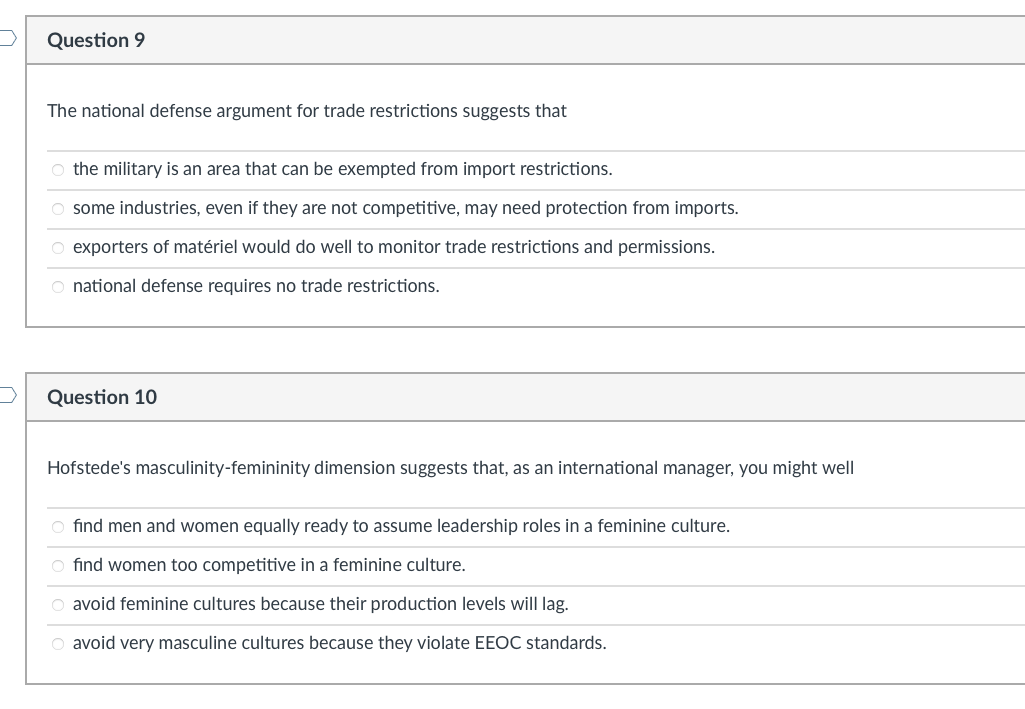1025x709 pixels.
Task: Click the Question 9 heading
Action: 96,41
